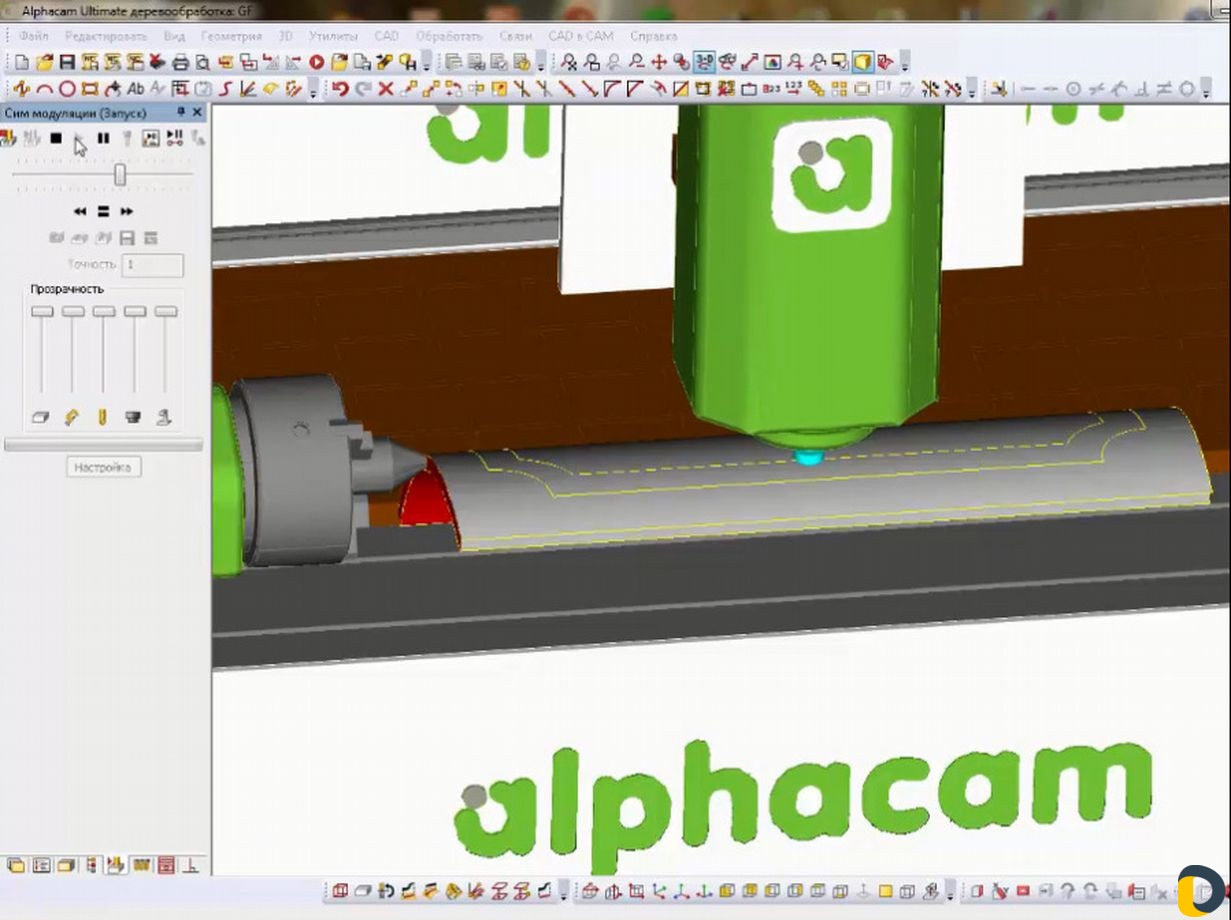Click the fast-forward double-arrow button
Screen dimensions: 1231x920
127,211
